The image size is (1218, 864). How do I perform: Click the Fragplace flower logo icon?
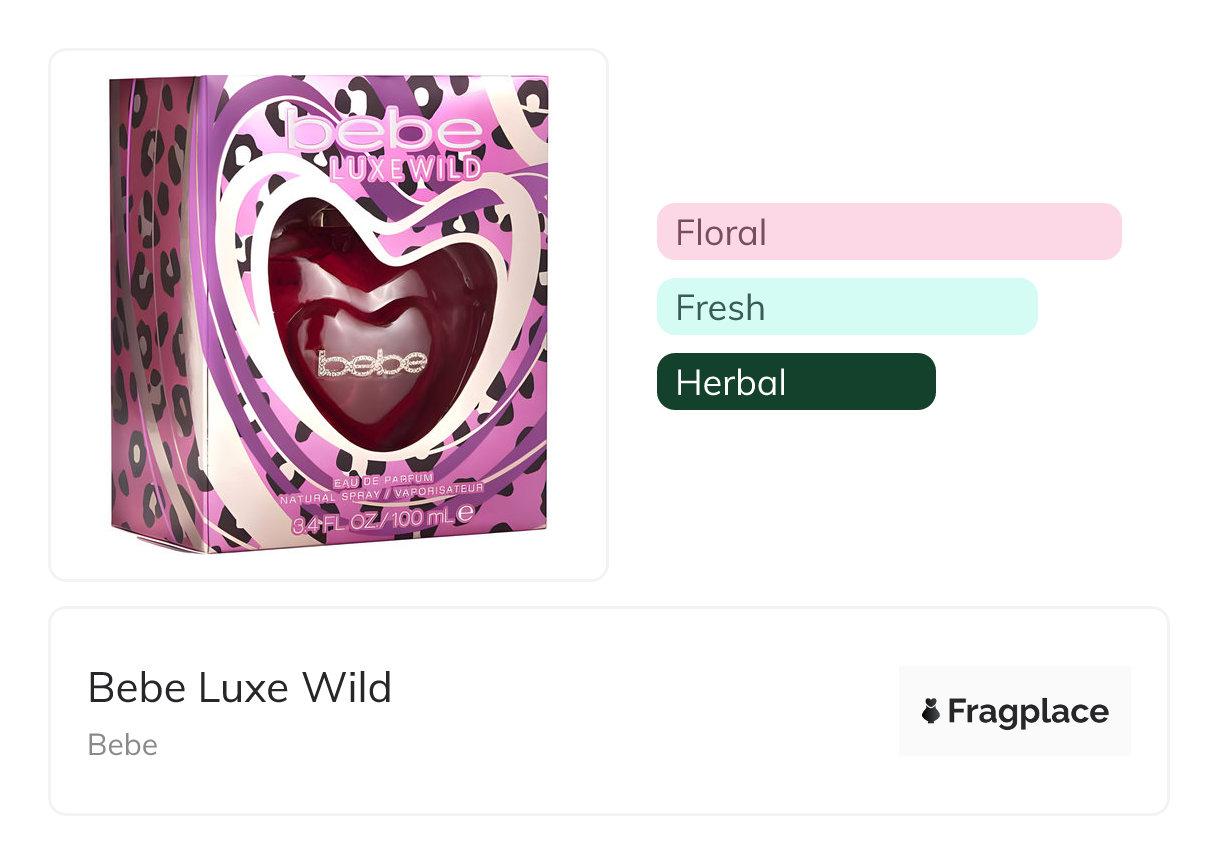point(931,712)
